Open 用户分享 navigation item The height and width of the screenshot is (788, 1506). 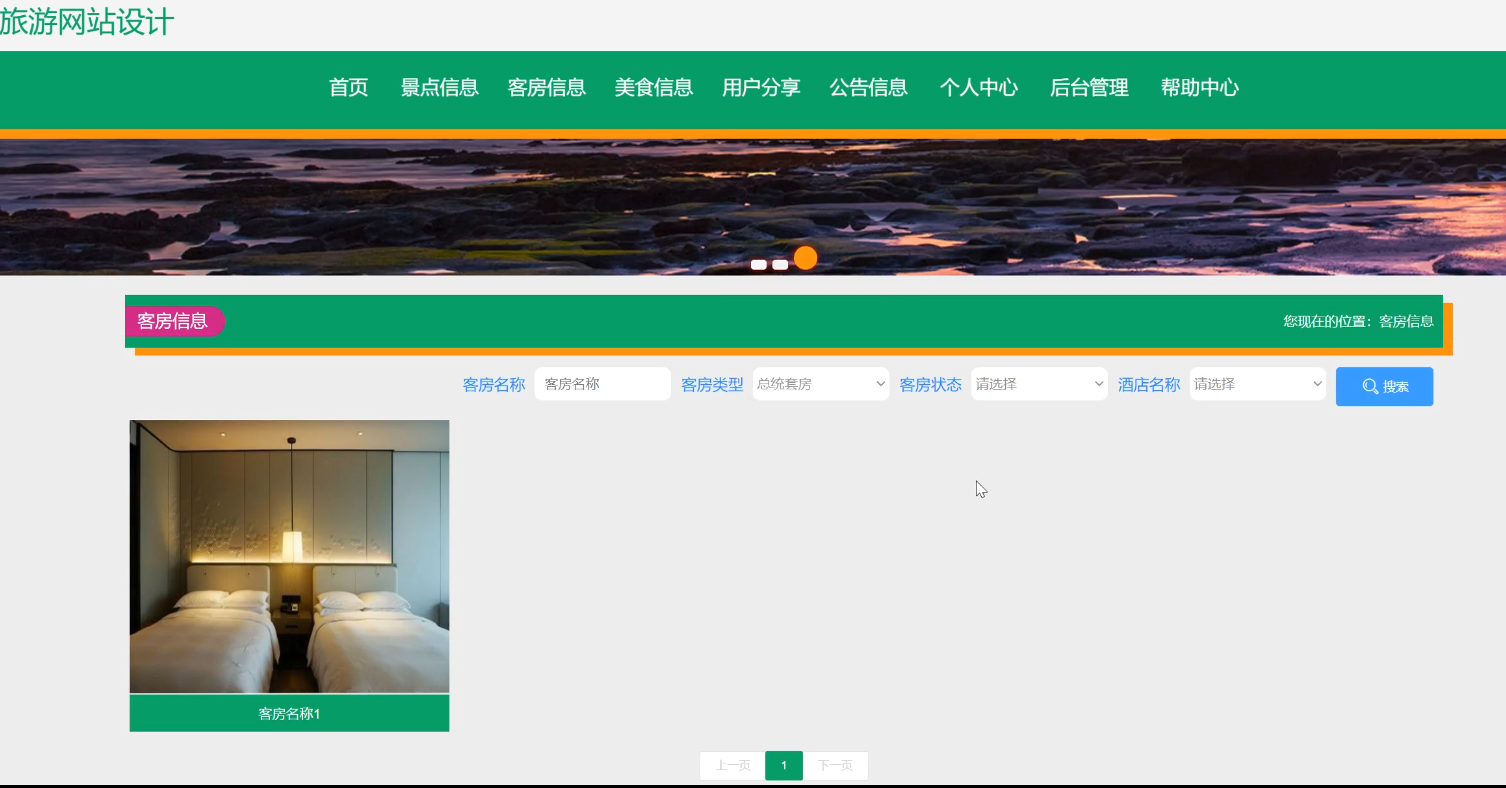761,88
